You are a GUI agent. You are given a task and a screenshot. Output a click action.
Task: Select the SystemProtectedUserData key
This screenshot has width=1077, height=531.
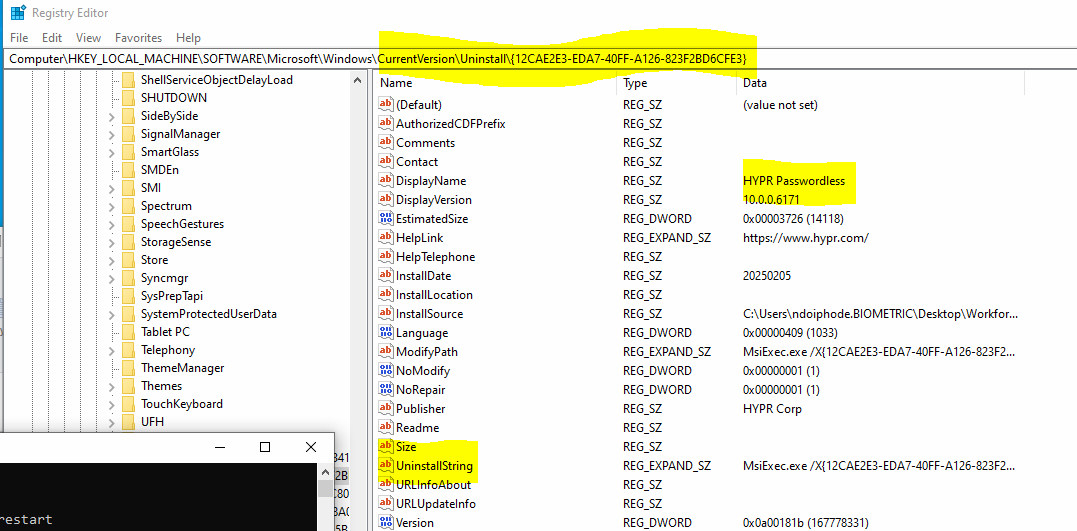pos(209,314)
